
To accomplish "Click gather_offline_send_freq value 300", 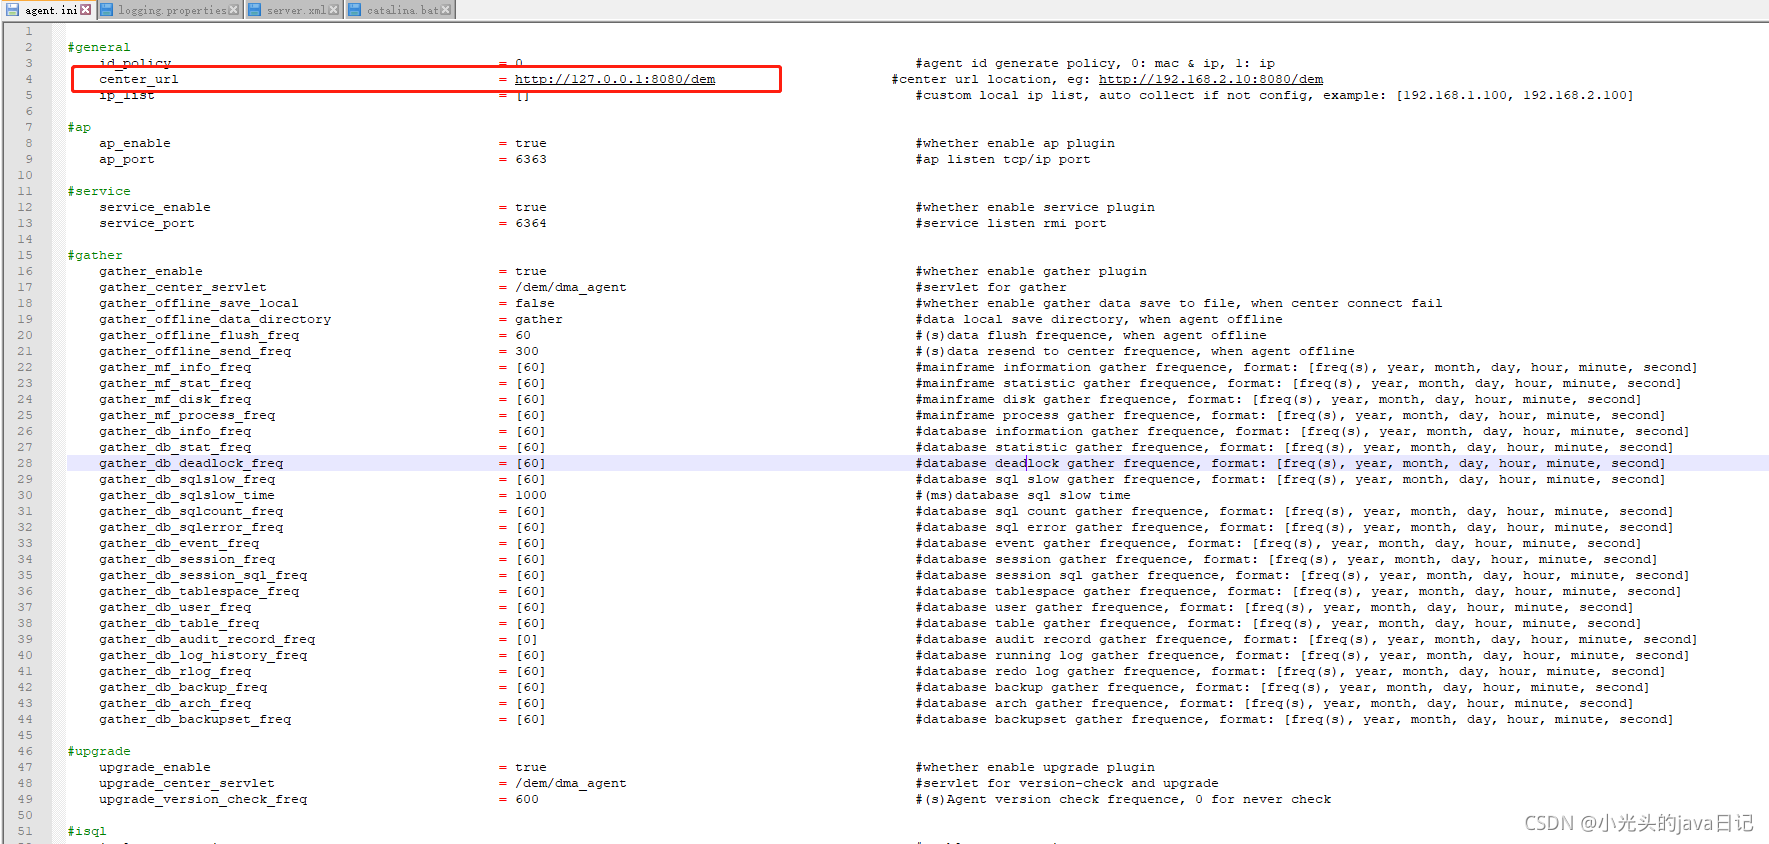I will [527, 351].
